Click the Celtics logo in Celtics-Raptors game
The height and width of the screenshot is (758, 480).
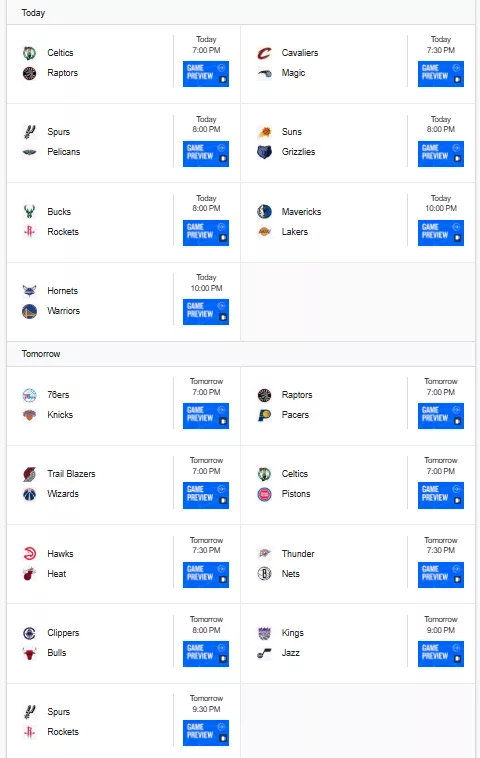(29, 53)
